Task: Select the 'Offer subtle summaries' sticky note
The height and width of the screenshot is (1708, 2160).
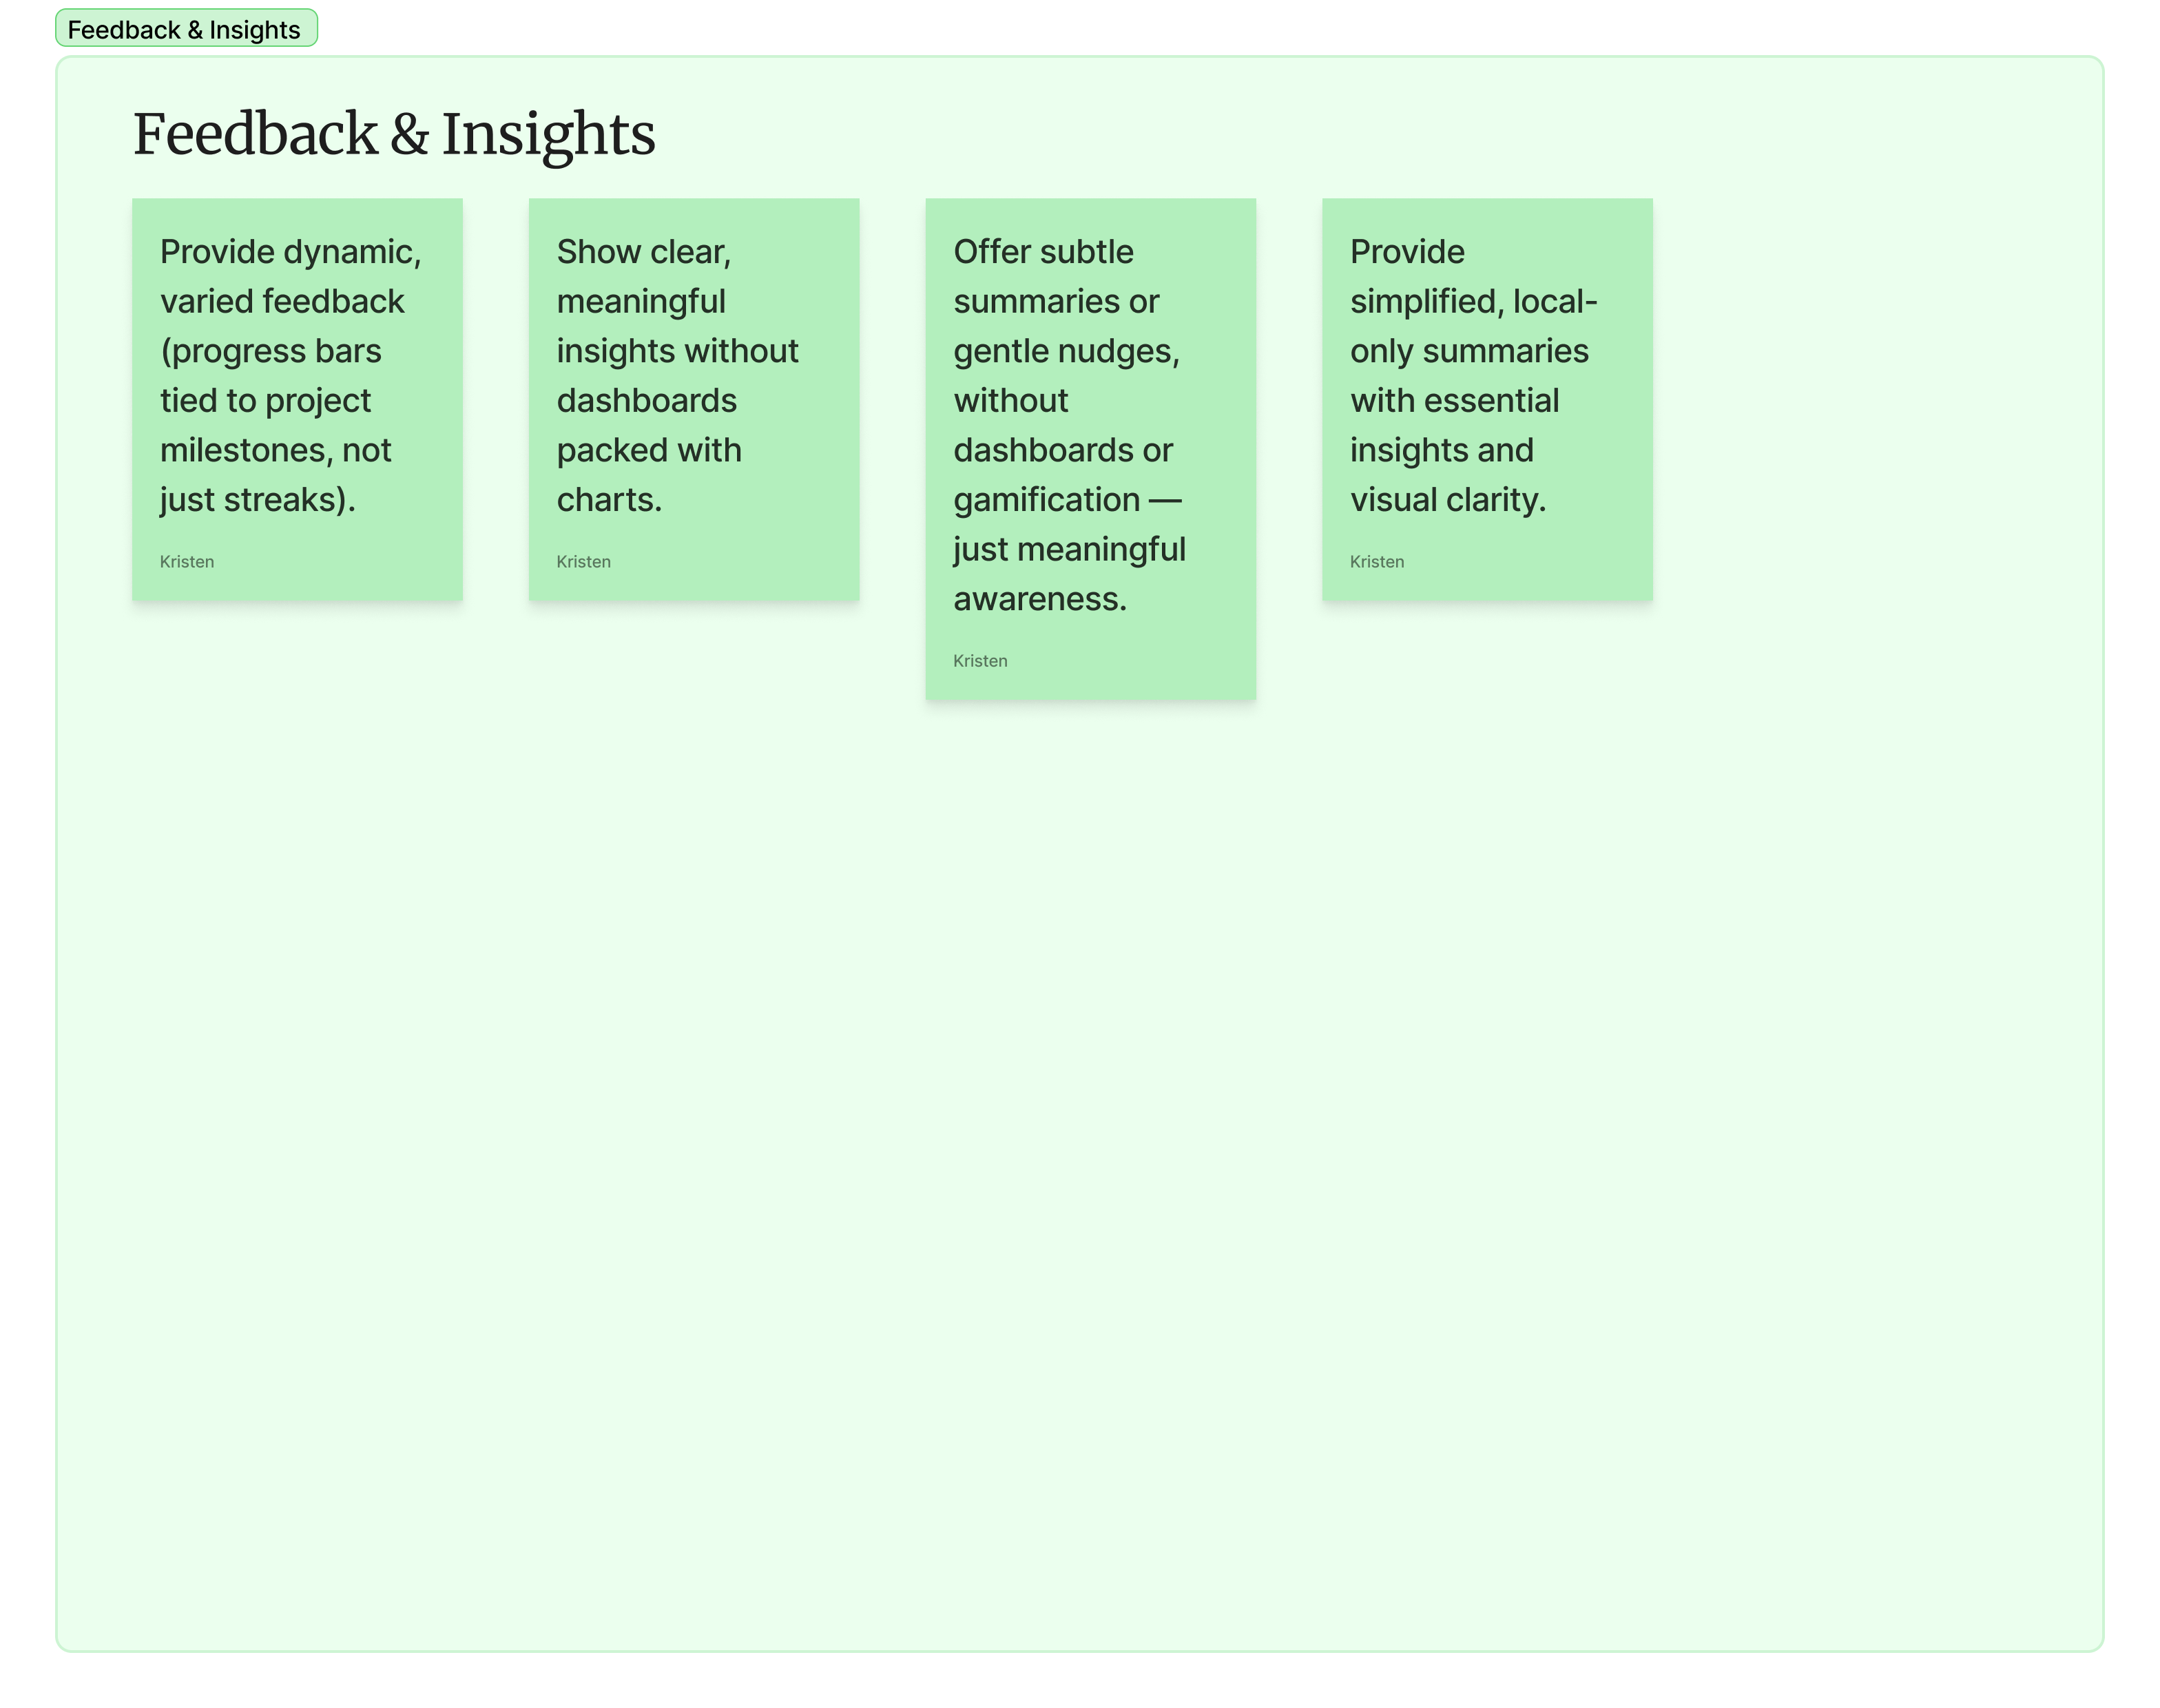Action: pos(1091,449)
